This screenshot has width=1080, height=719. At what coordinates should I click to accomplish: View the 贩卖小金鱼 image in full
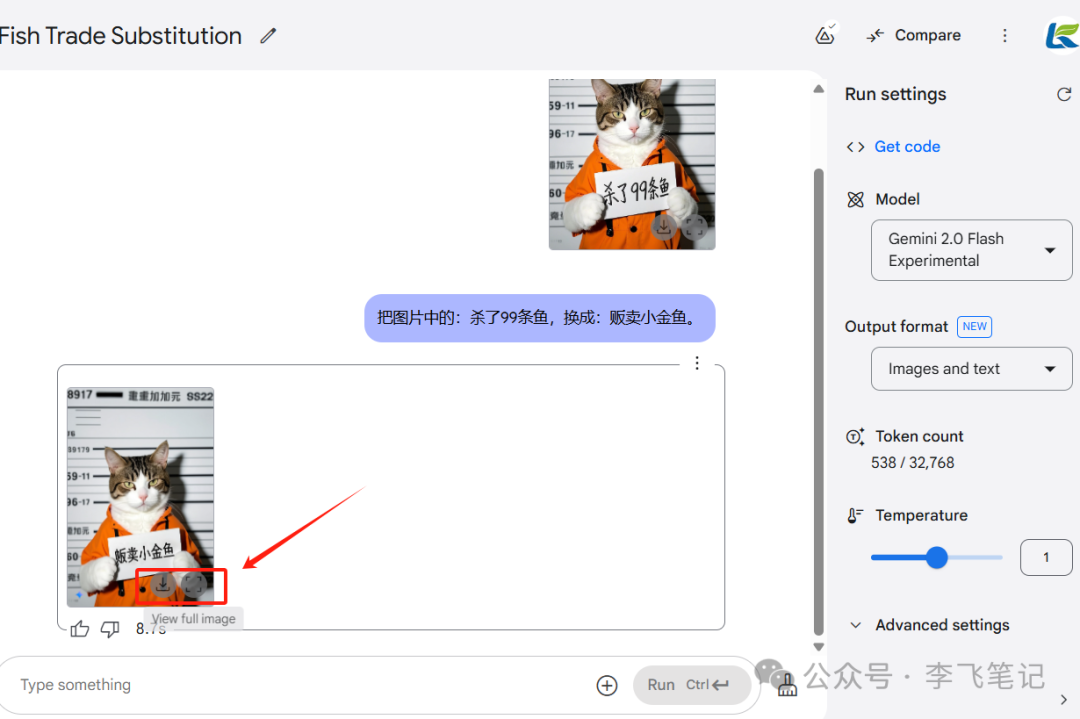point(194,585)
